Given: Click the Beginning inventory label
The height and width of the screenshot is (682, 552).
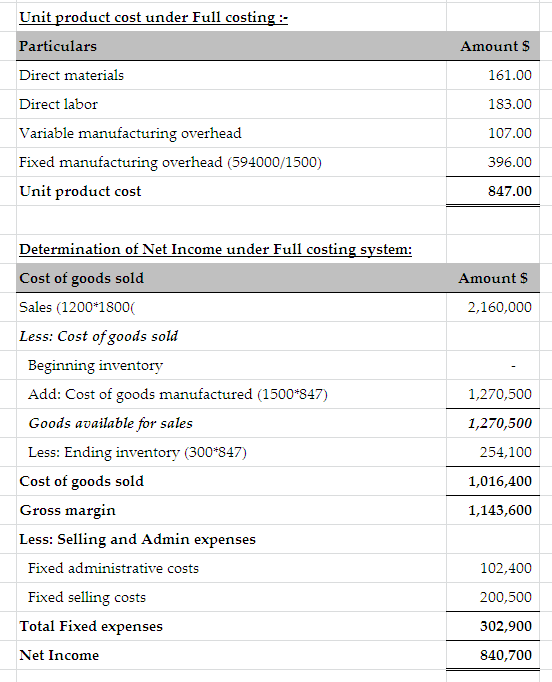Looking at the screenshot, I should (x=95, y=365).
